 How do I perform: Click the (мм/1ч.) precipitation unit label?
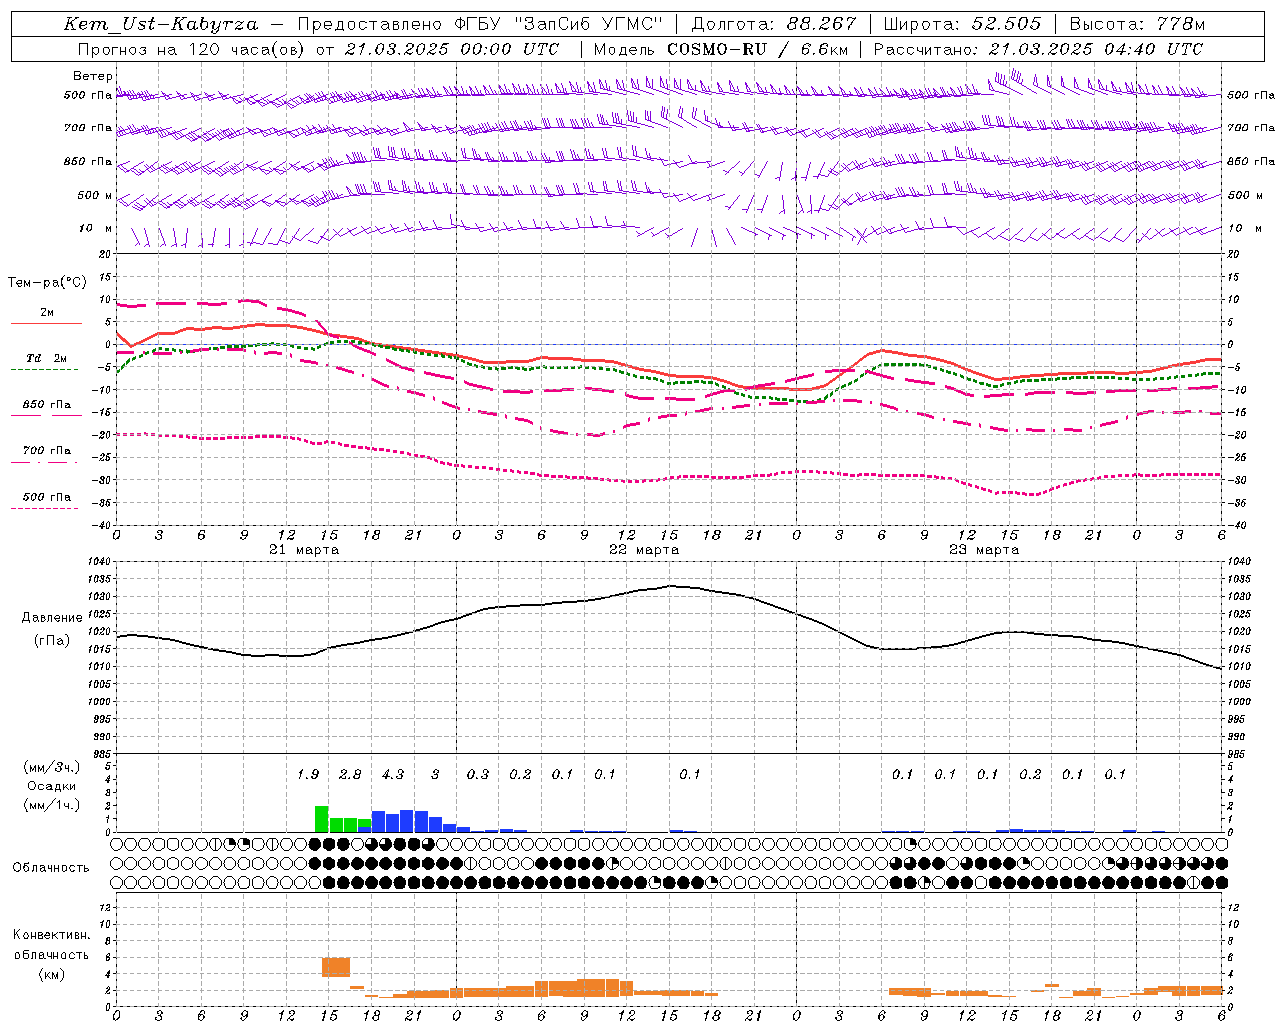[x=52, y=805]
